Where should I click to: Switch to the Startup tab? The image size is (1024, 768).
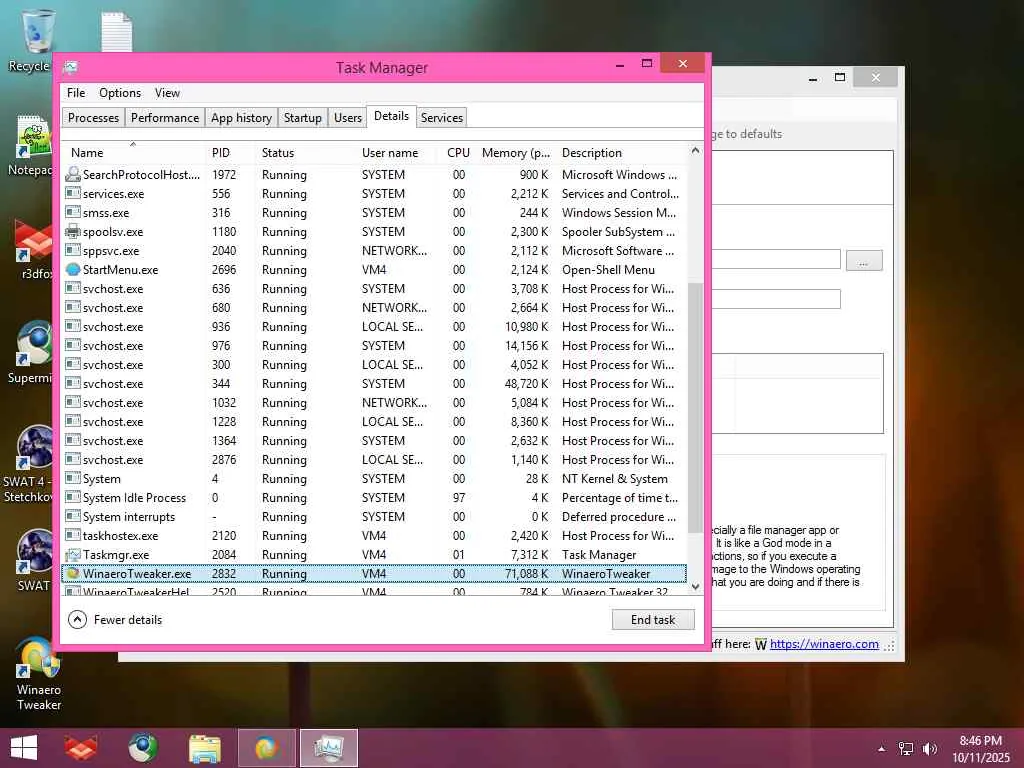pyautogui.click(x=302, y=118)
